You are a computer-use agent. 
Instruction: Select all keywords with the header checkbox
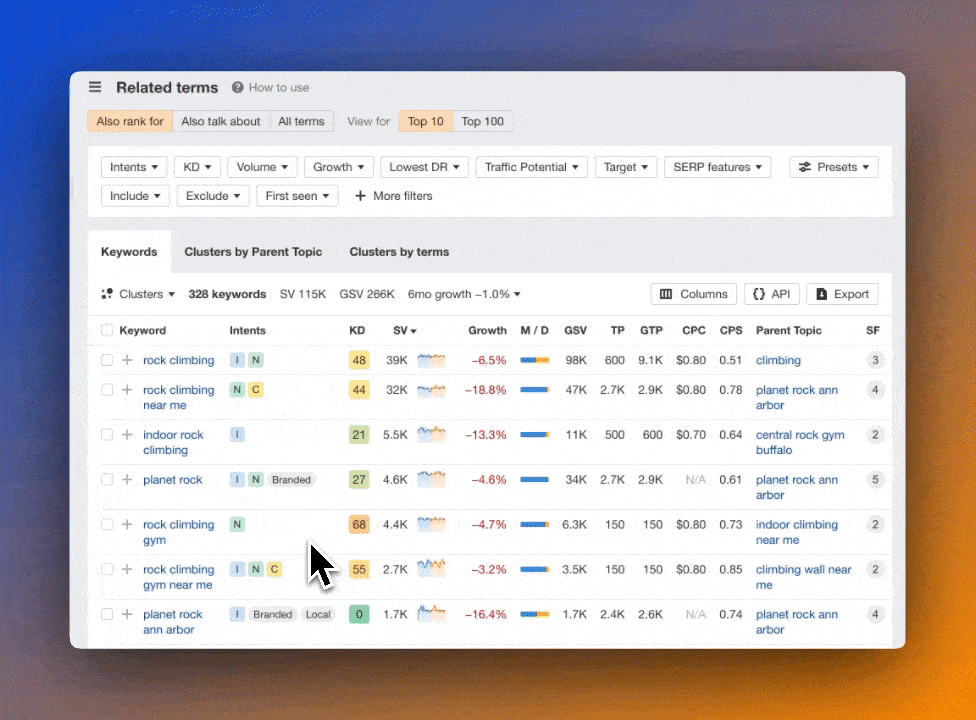pyautogui.click(x=107, y=330)
